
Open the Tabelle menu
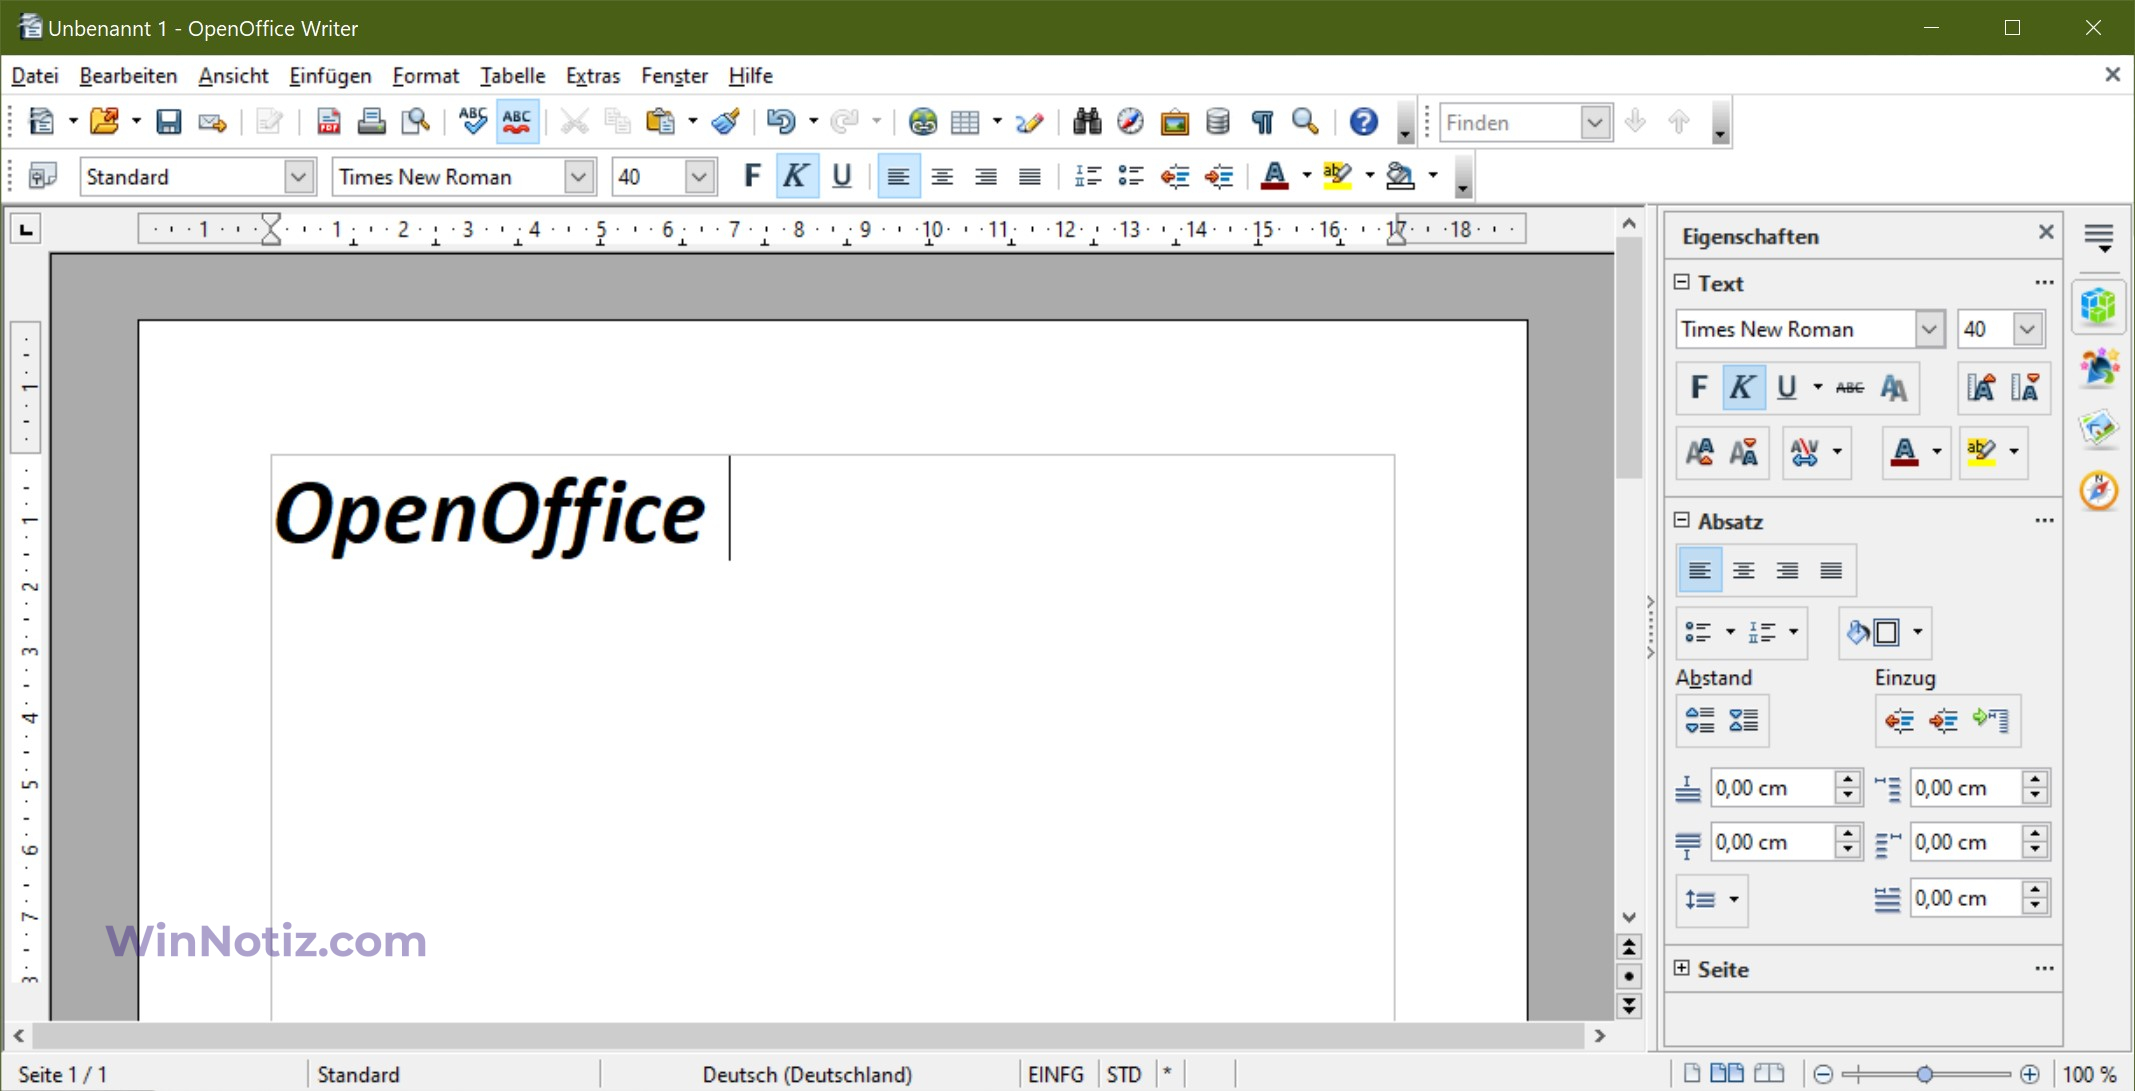[x=513, y=76]
